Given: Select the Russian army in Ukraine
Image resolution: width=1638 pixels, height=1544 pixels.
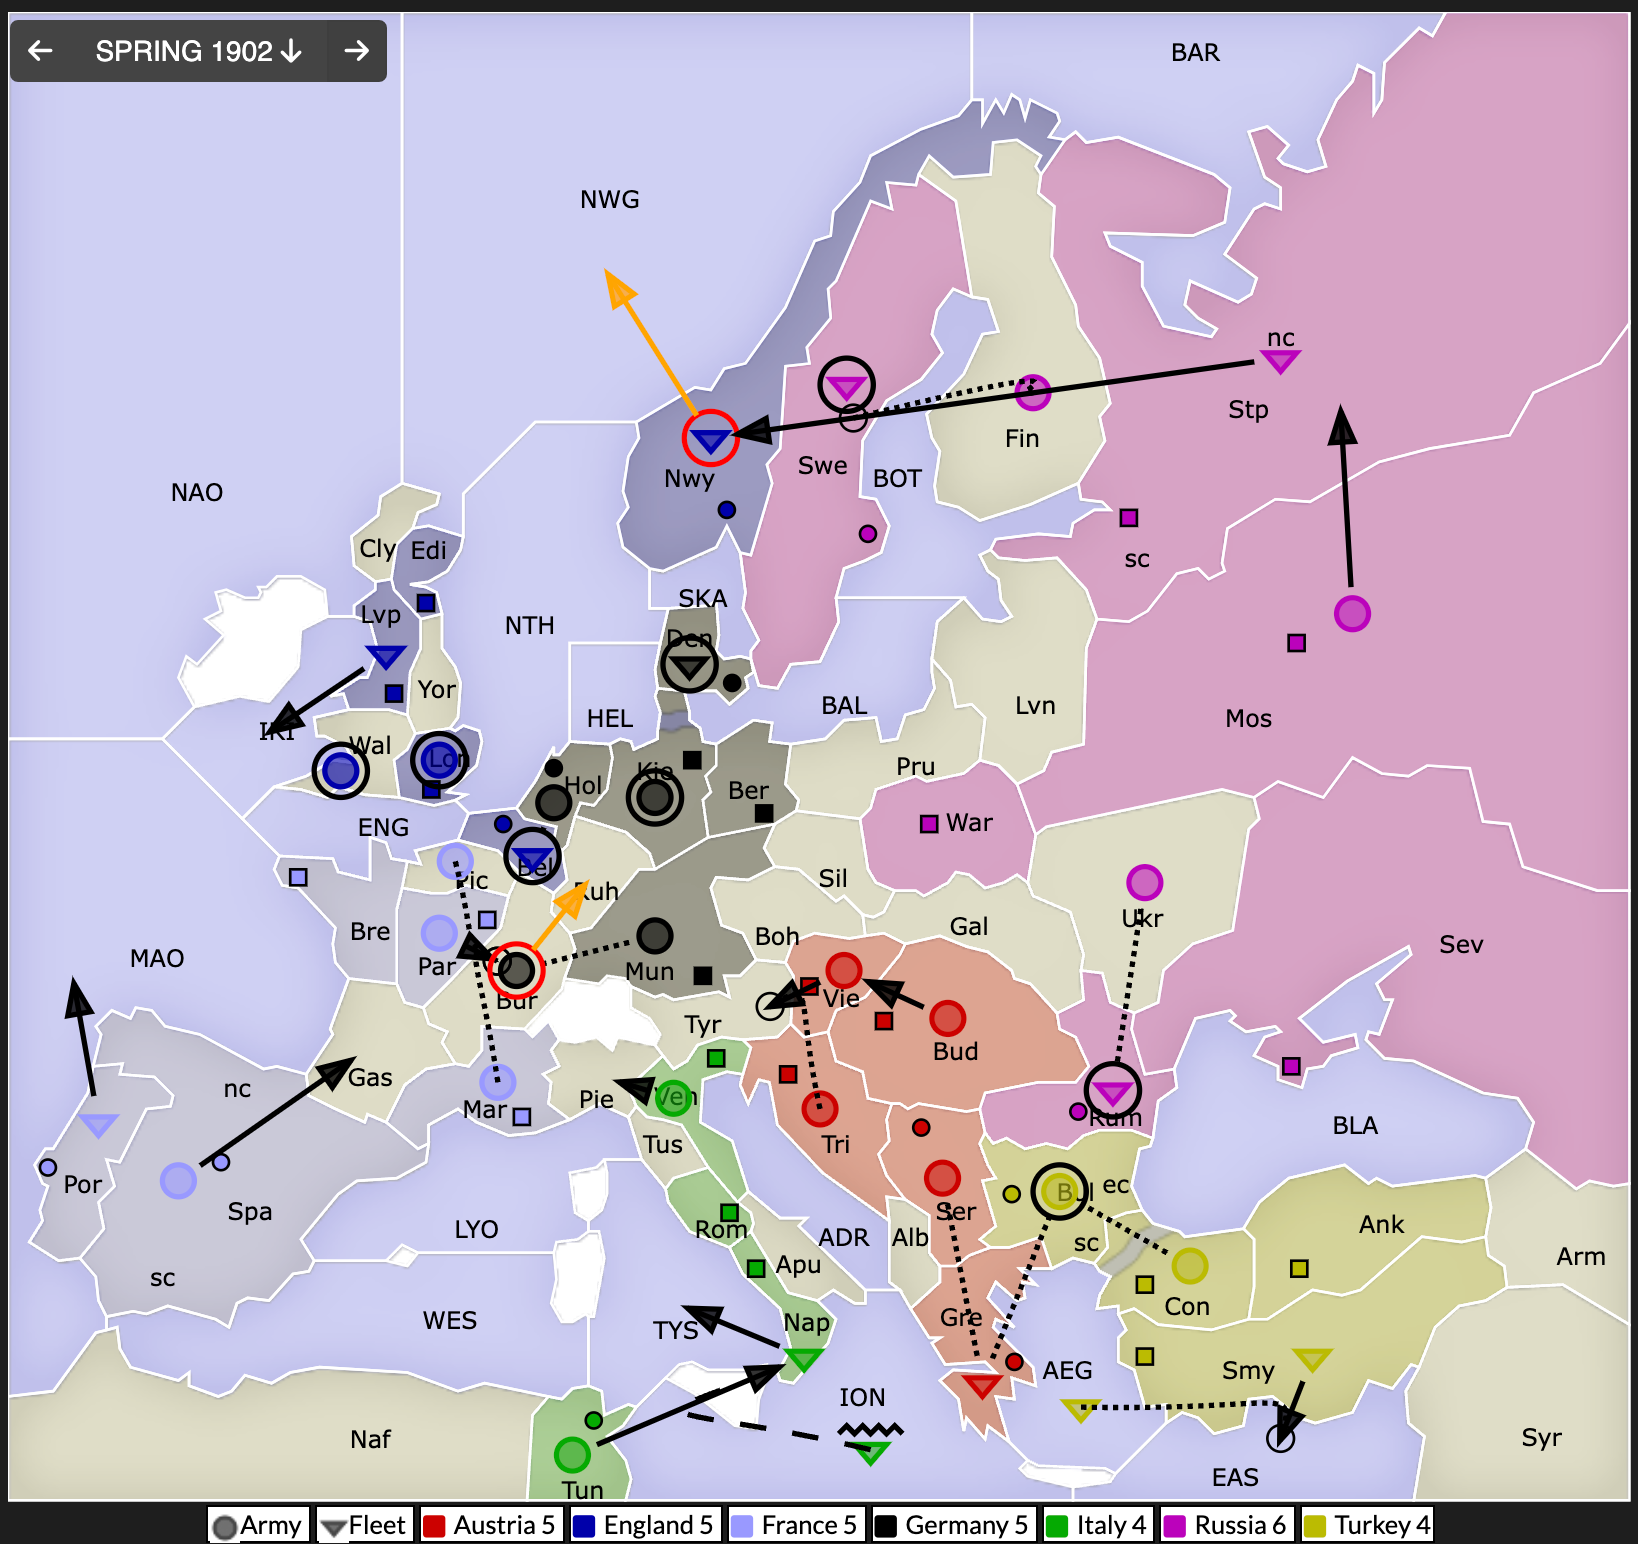Looking at the screenshot, I should click(x=1144, y=882).
